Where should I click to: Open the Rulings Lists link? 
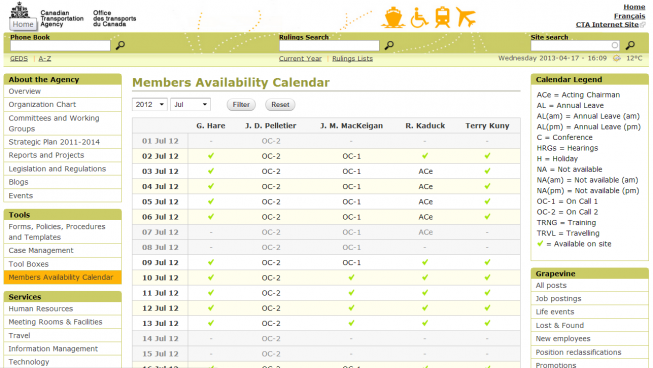click(352, 58)
